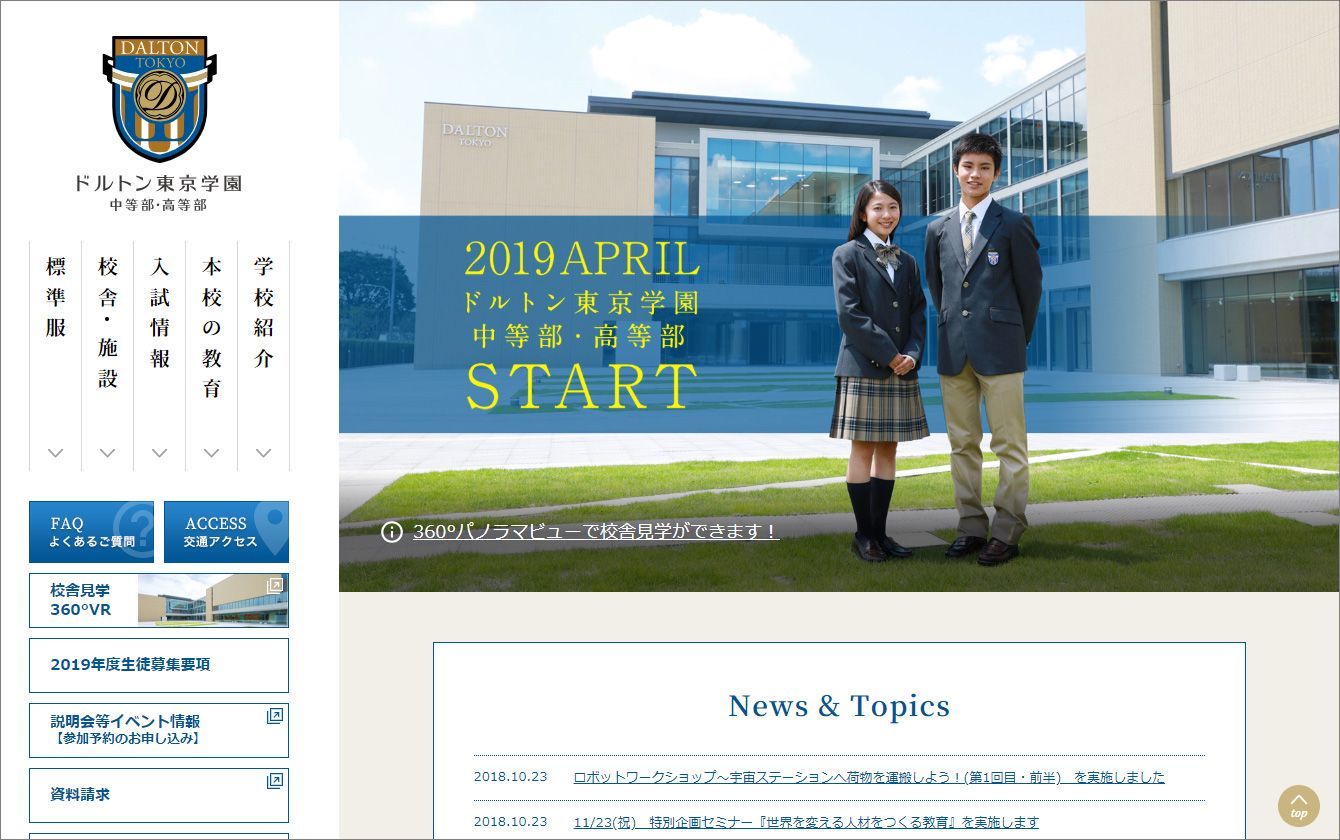Open the ロボットワークショップ news article link

pyautogui.click(x=868, y=777)
